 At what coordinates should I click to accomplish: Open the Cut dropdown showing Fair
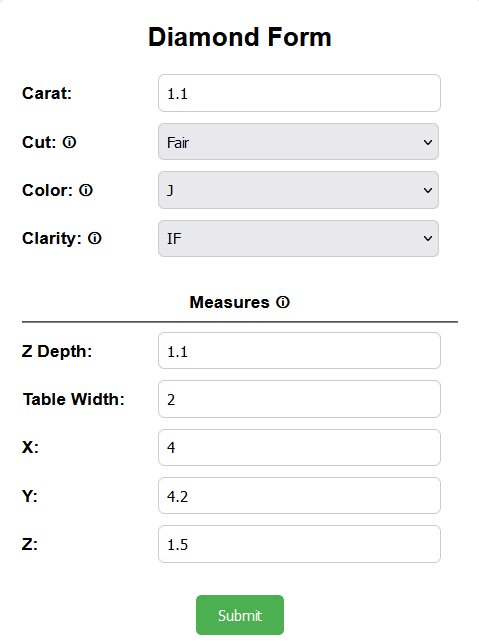tap(299, 142)
